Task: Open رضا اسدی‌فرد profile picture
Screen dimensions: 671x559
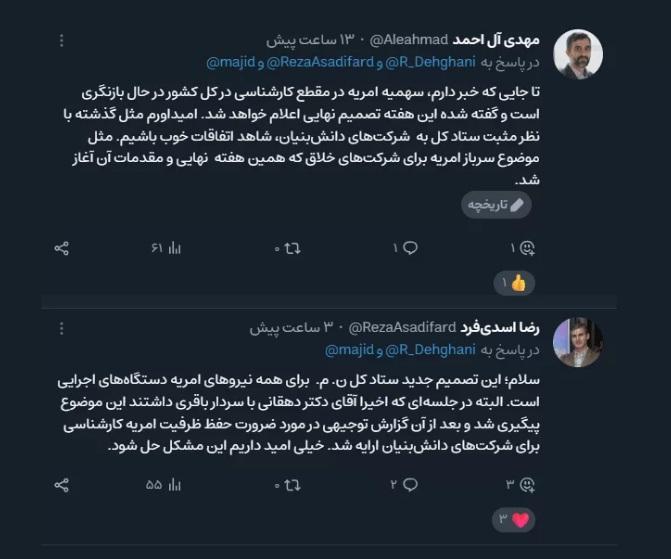Action: click(578, 342)
